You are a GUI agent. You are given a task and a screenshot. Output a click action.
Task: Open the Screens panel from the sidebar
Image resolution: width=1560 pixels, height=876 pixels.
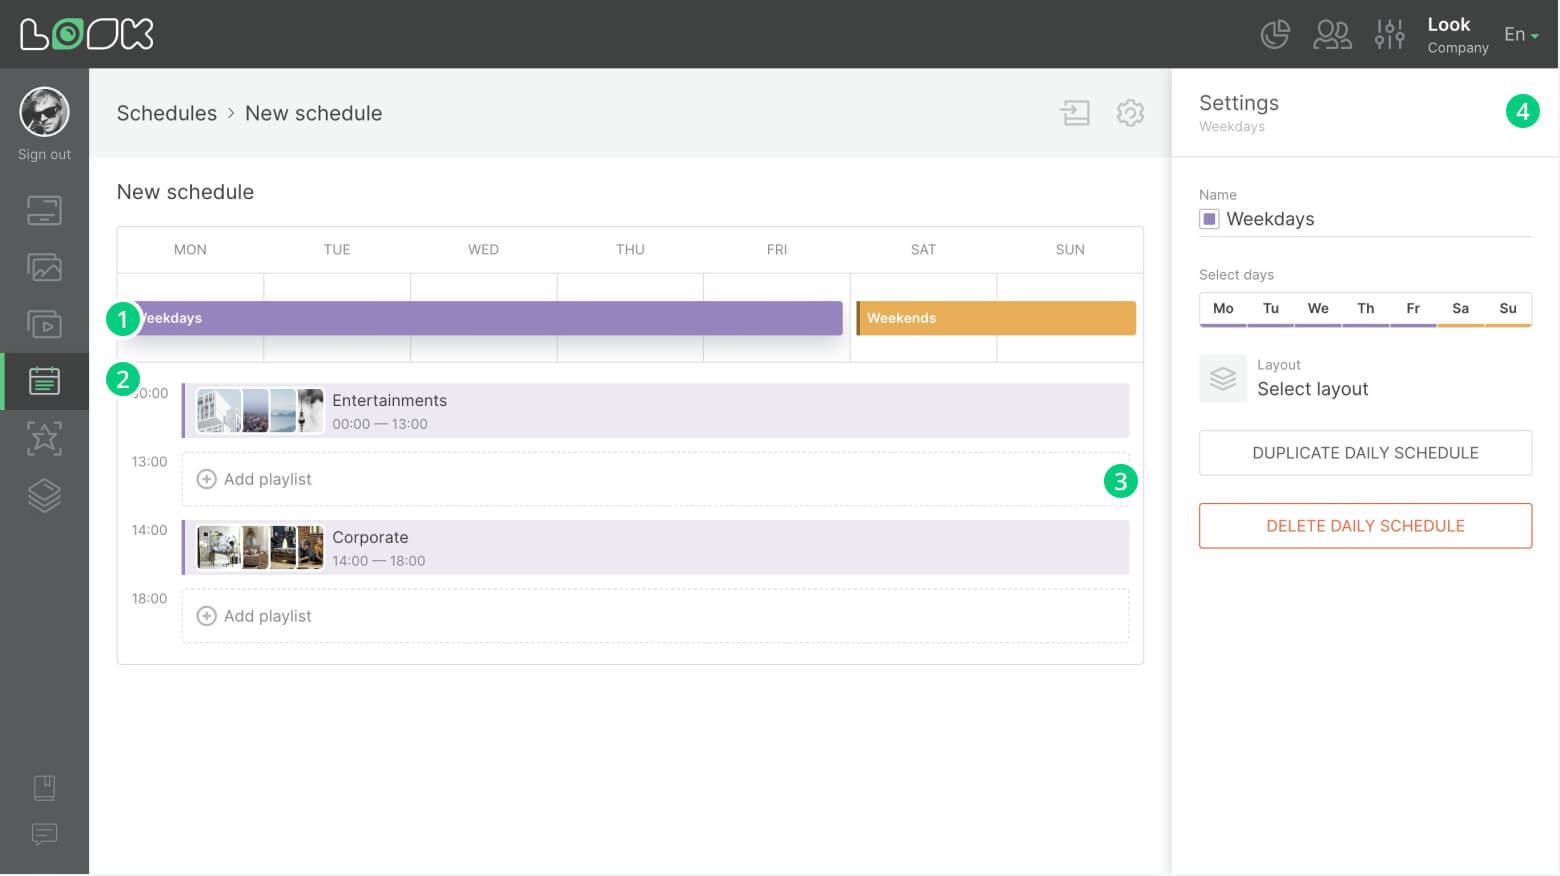(x=44, y=210)
